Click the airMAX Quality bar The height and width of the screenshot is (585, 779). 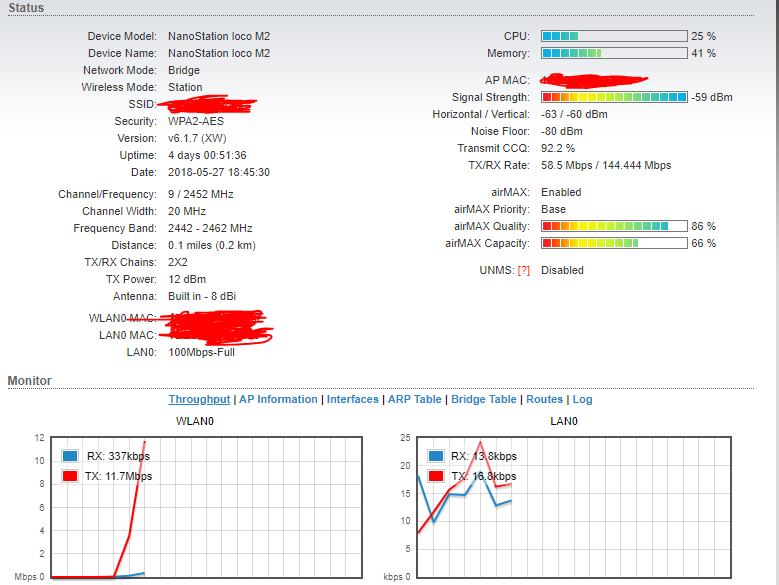[614, 226]
